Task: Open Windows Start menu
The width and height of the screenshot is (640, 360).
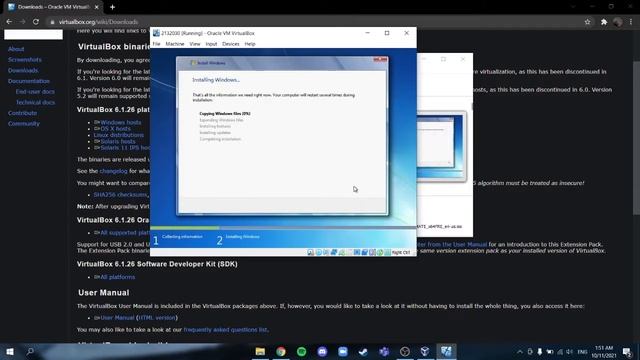Action: point(10,351)
